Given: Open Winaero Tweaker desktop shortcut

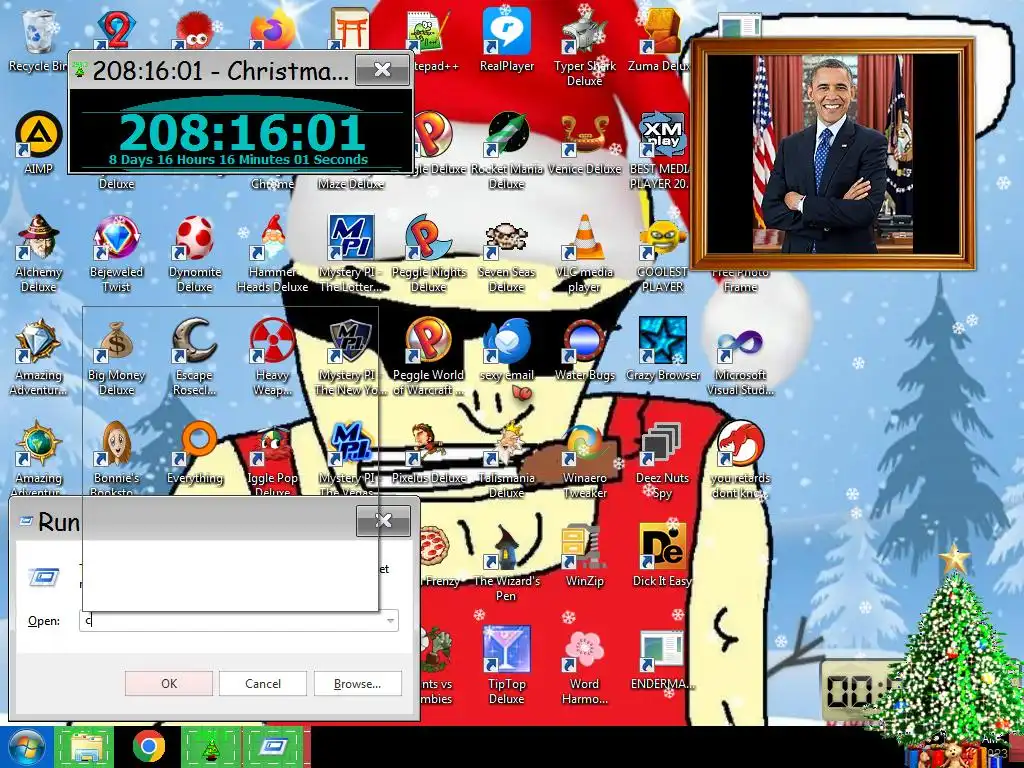Looking at the screenshot, I should (584, 460).
